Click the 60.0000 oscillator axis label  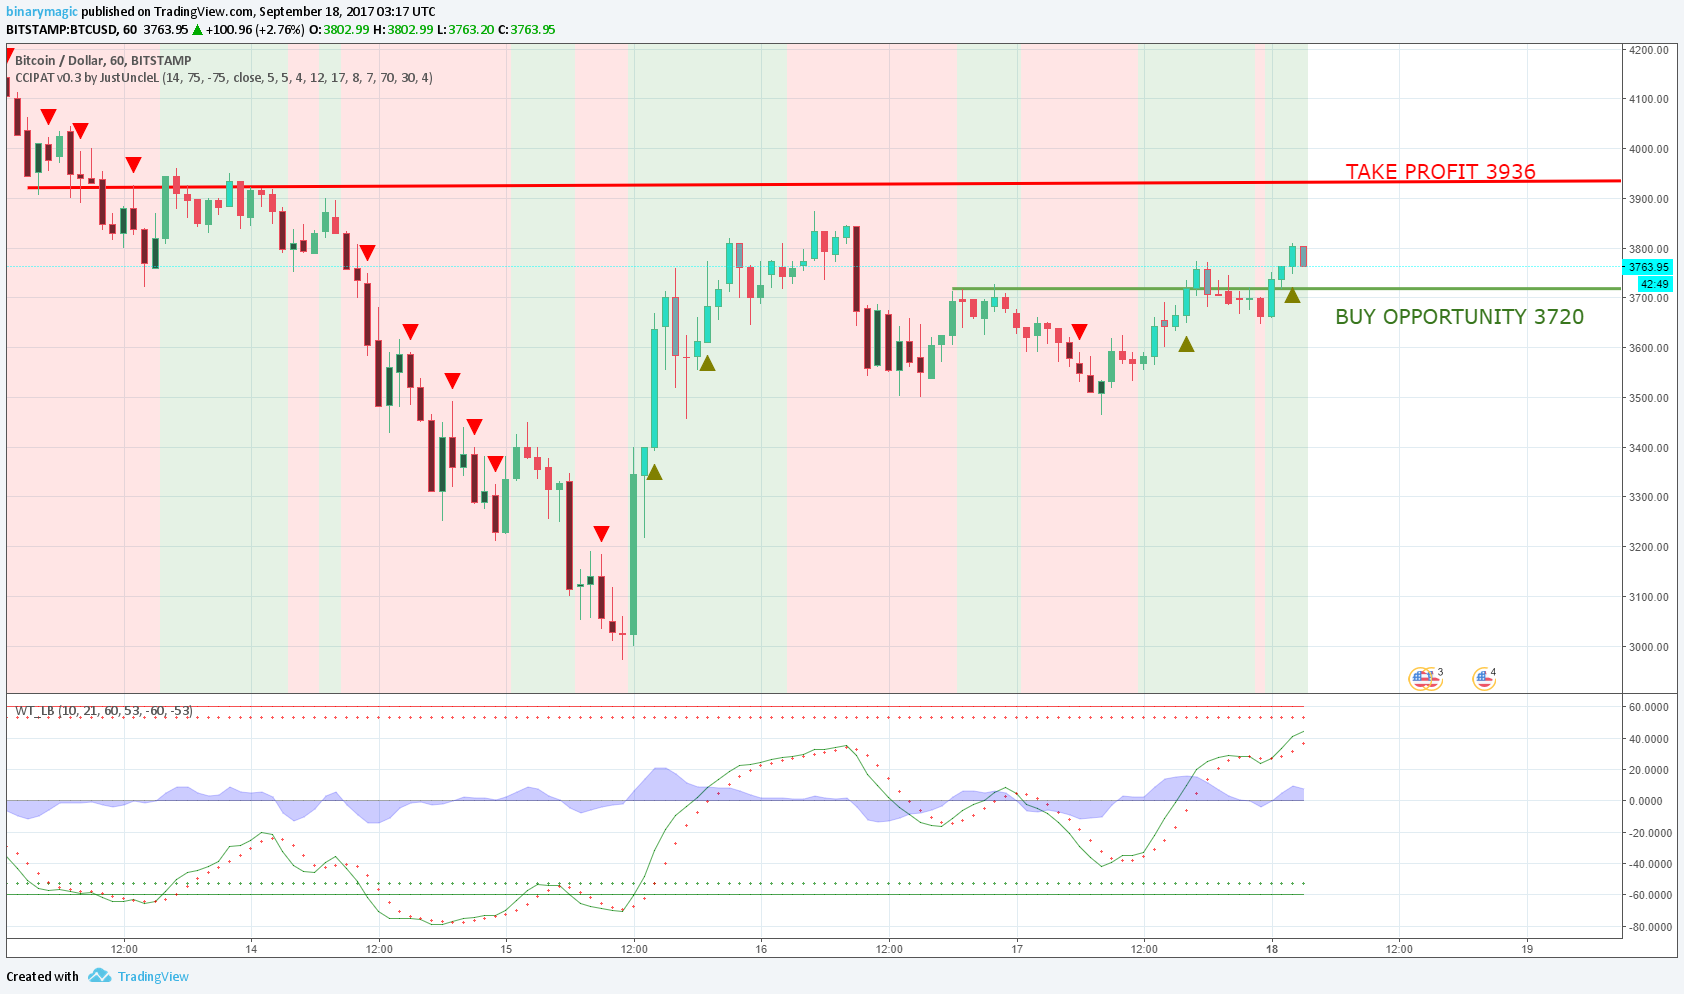click(x=1649, y=707)
